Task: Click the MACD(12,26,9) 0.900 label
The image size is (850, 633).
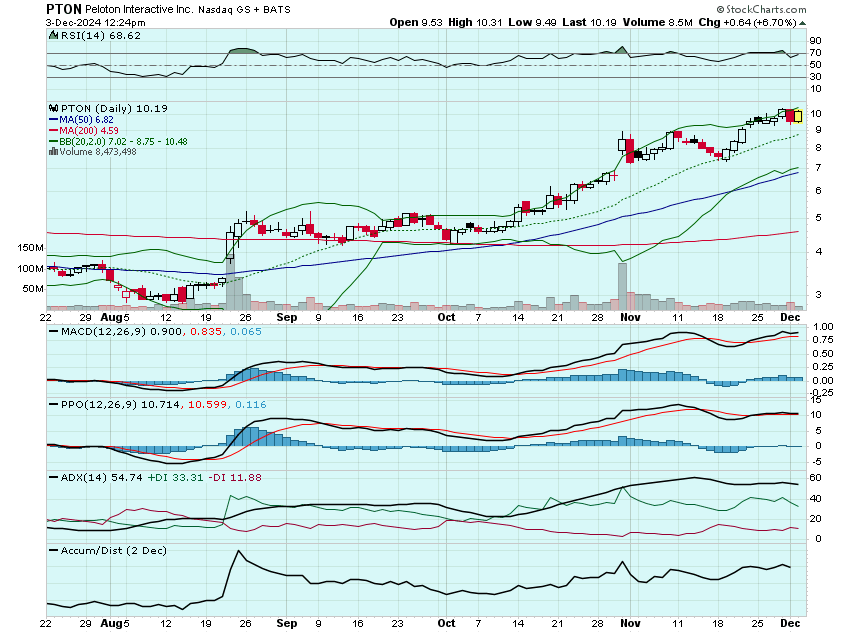Action: point(121,331)
